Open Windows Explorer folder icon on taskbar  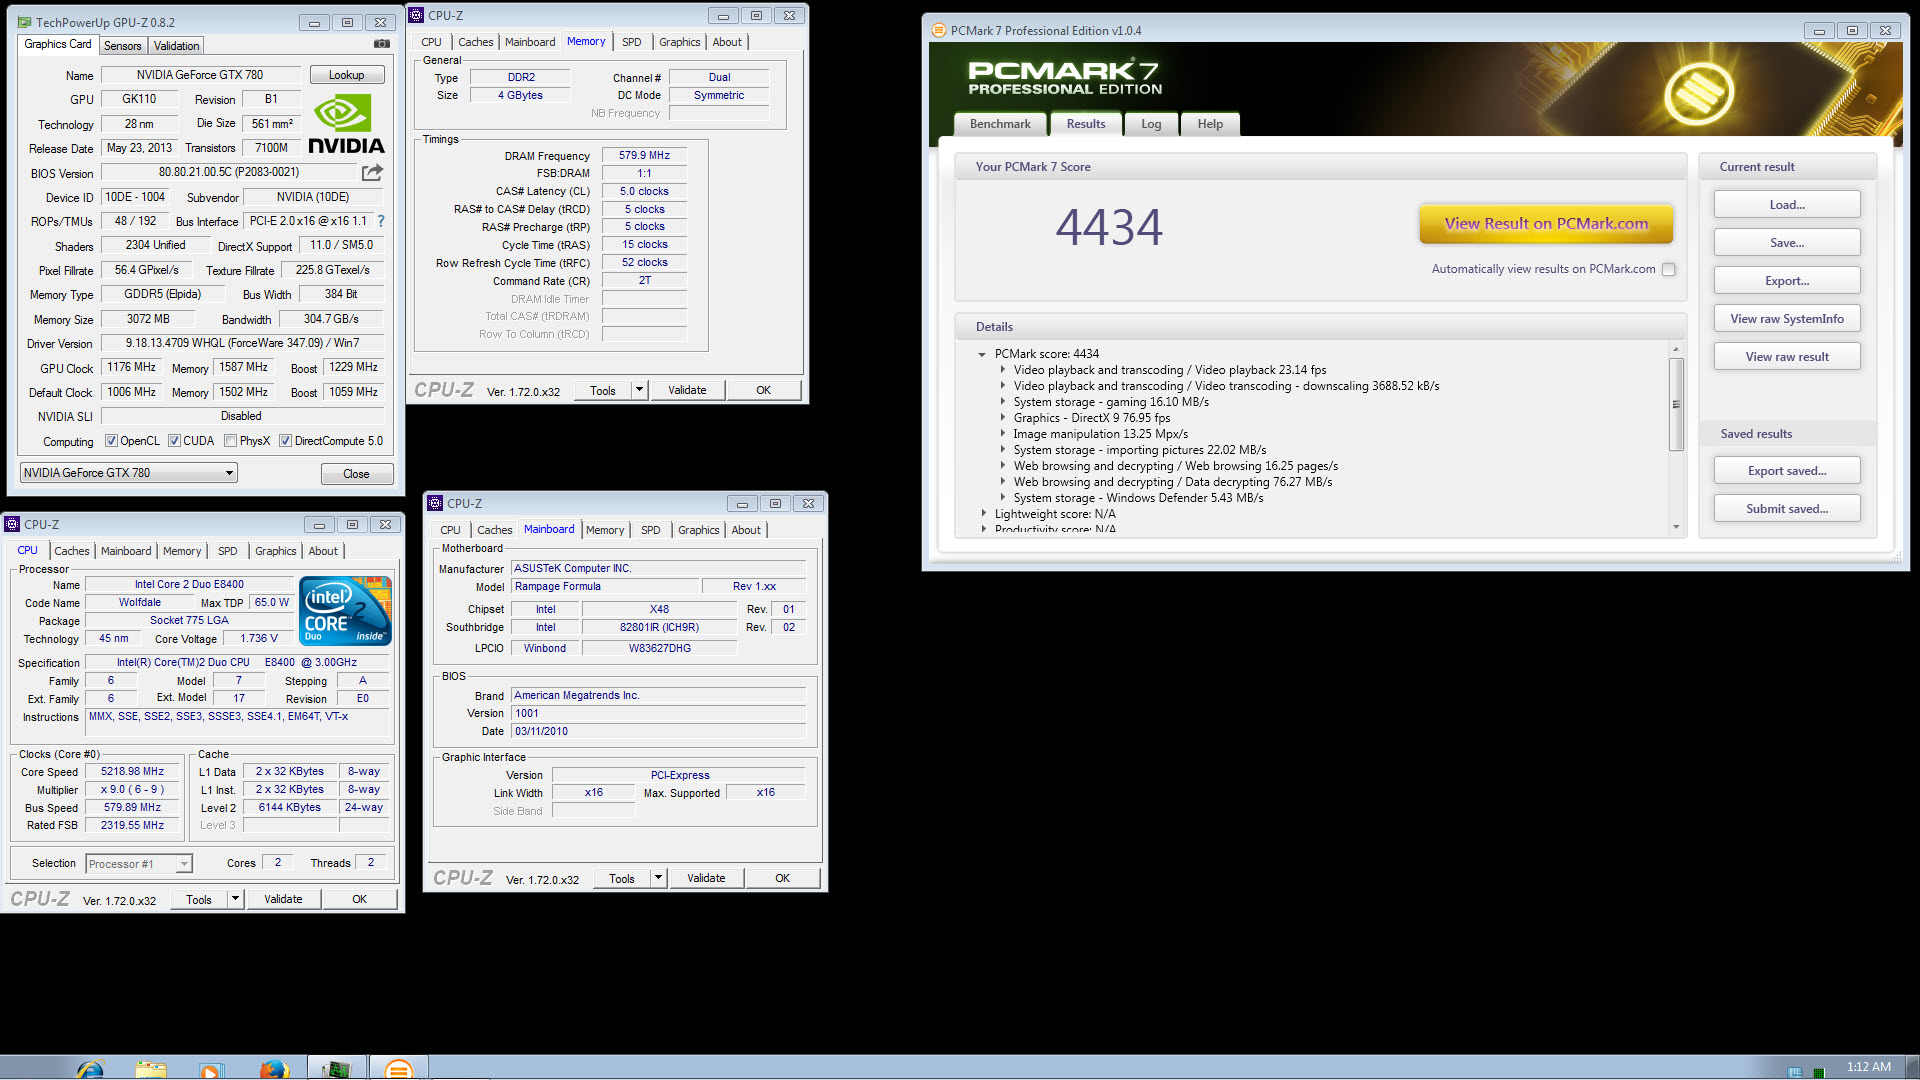151,1069
